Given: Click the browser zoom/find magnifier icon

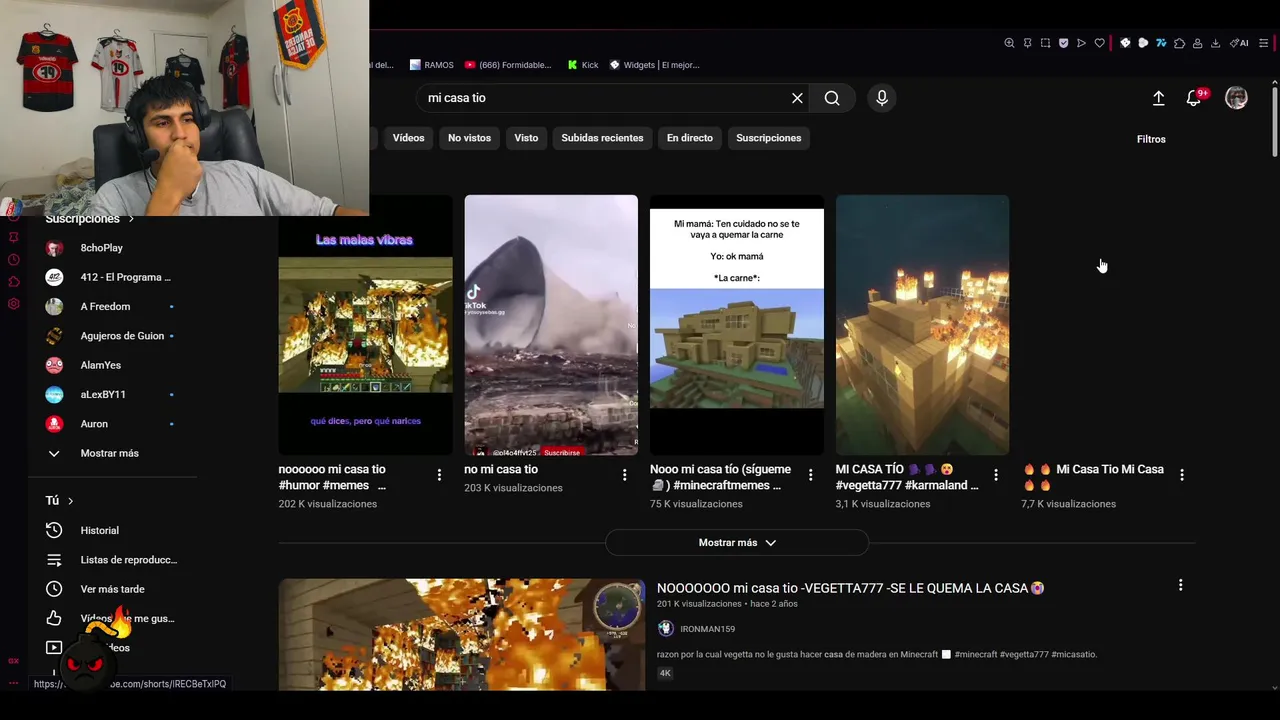Looking at the screenshot, I should click(x=1009, y=43).
